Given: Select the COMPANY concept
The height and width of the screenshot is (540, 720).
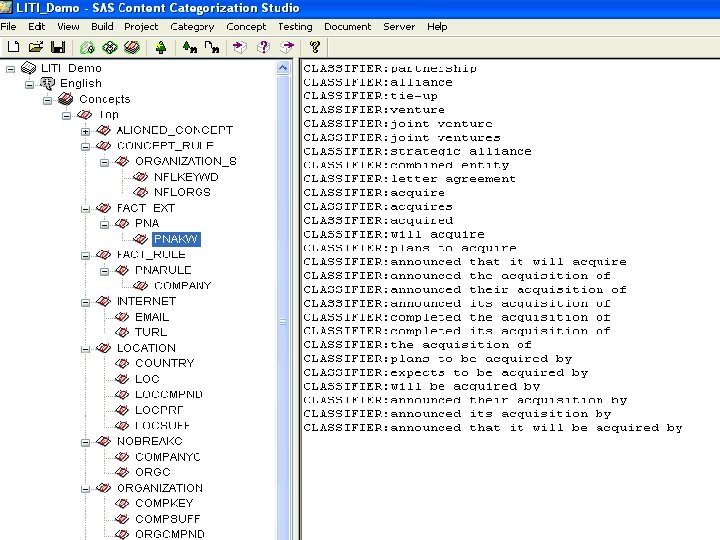Looking at the screenshot, I should tap(182, 286).
